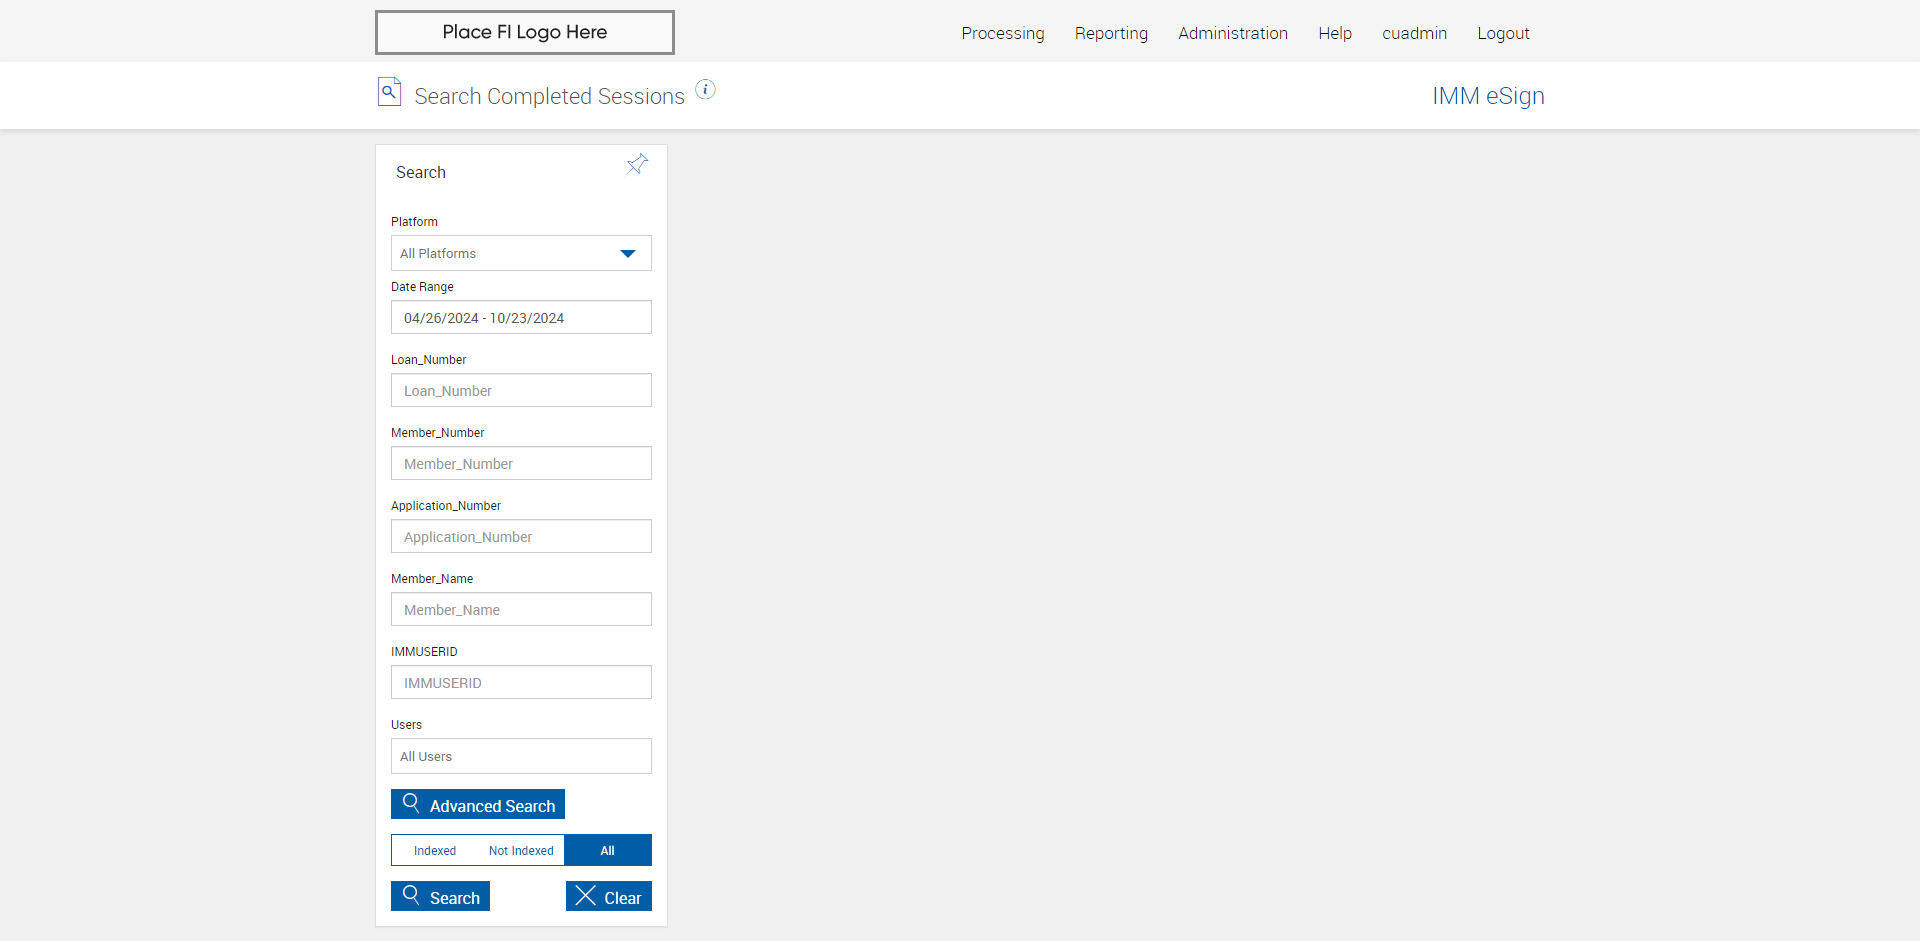Click the Advanced Search button
Viewport: 1920px width, 941px height.
click(x=478, y=805)
